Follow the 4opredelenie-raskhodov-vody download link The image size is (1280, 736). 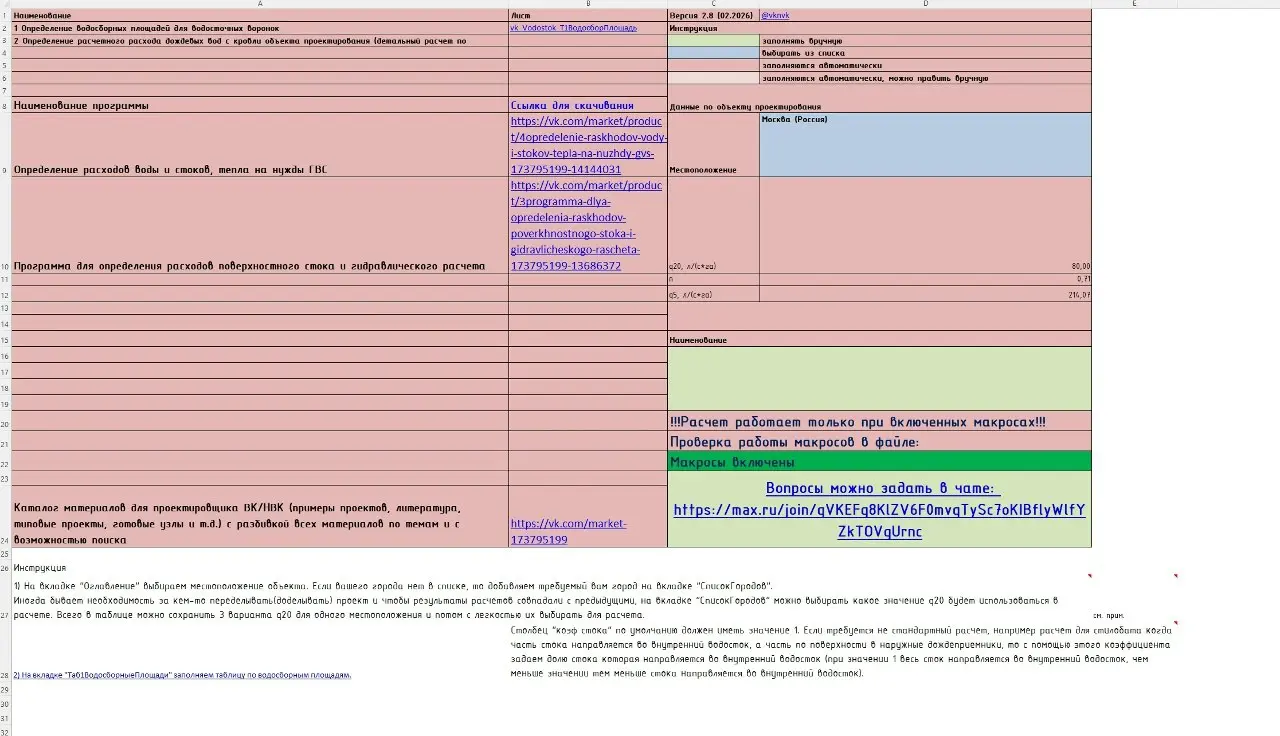tap(586, 145)
